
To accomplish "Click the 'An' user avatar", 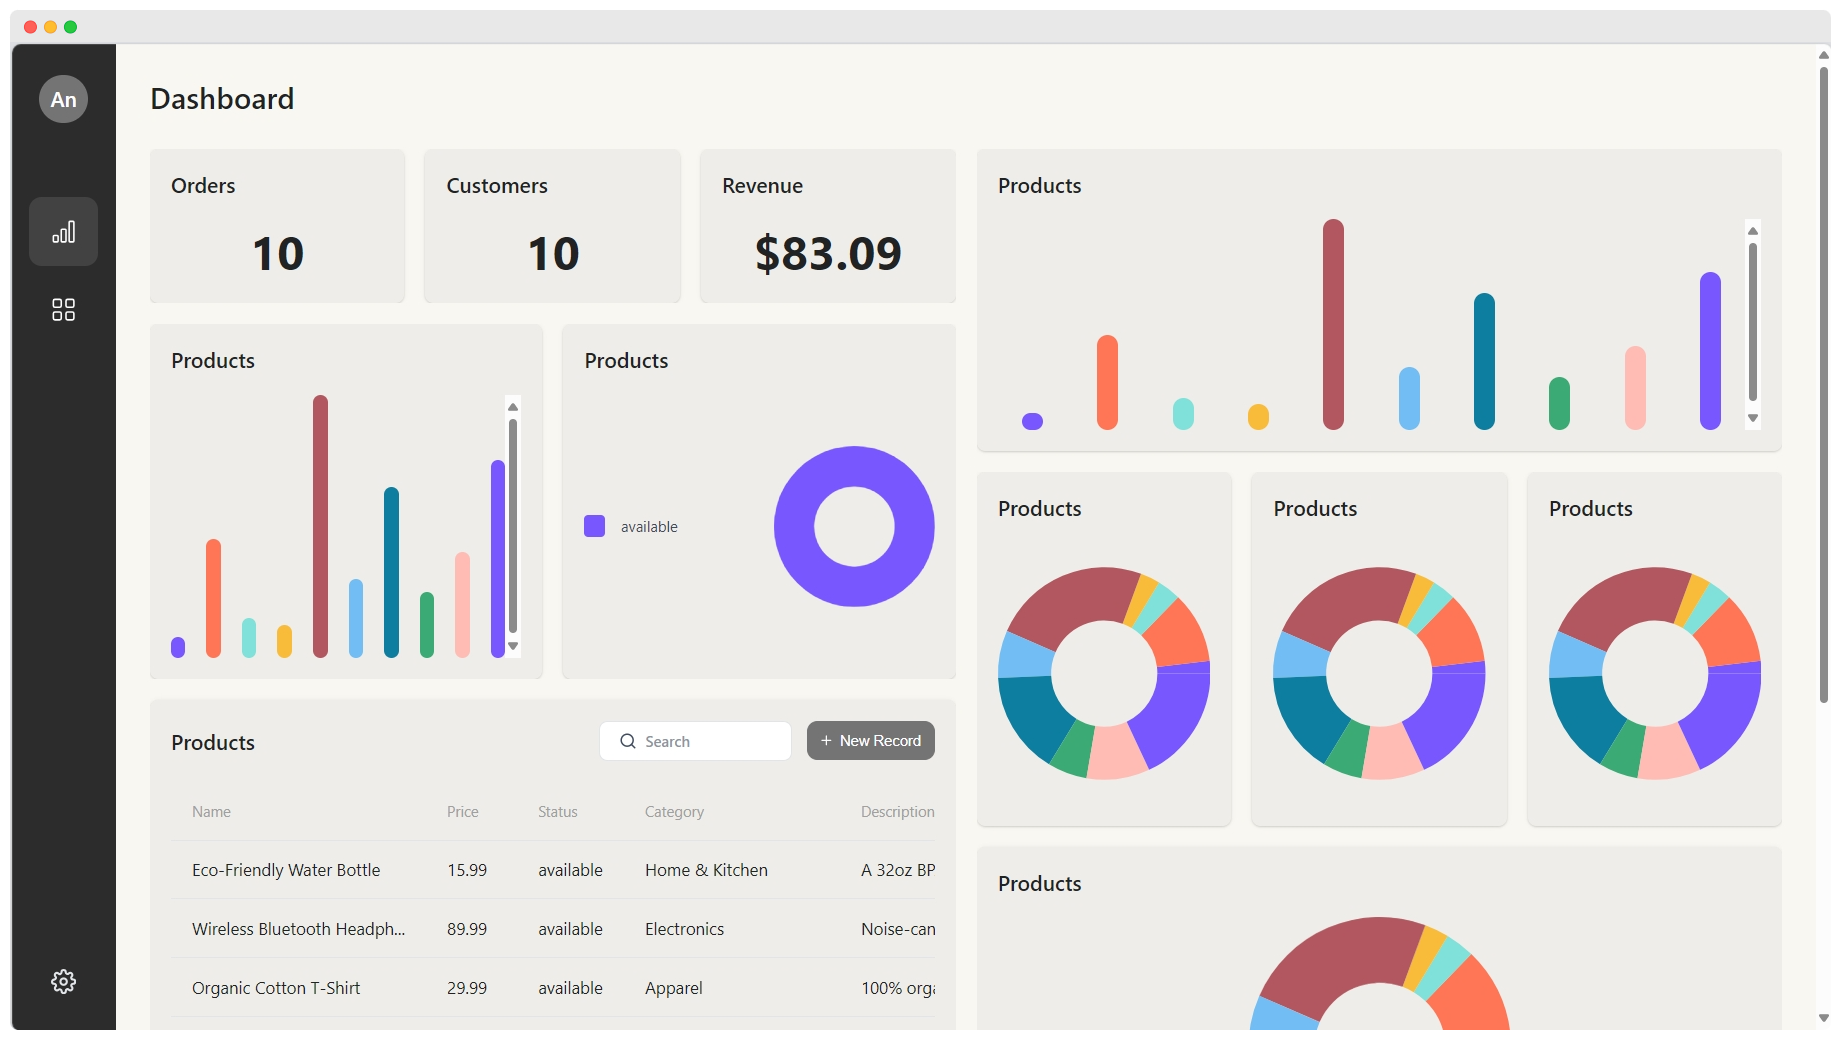I will point(63,99).
